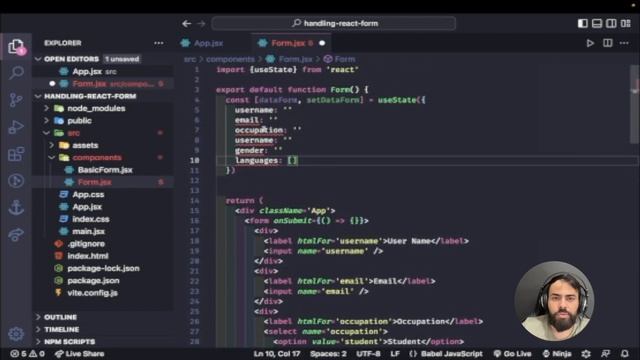Click the components breadcrumb segment
Image resolution: width=640 pixels, height=360 pixels.
click(x=230, y=60)
